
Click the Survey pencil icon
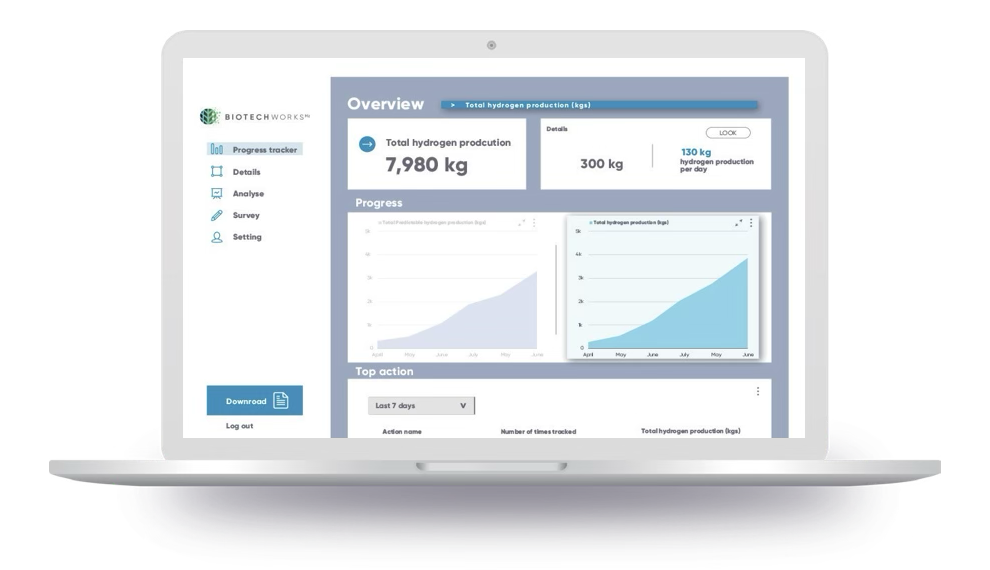click(216, 216)
